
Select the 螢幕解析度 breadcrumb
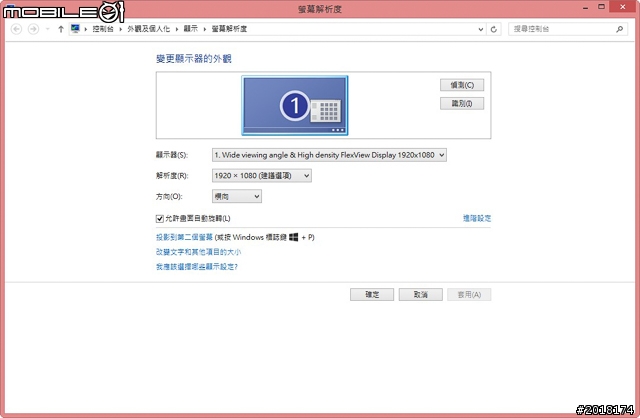[x=229, y=29]
